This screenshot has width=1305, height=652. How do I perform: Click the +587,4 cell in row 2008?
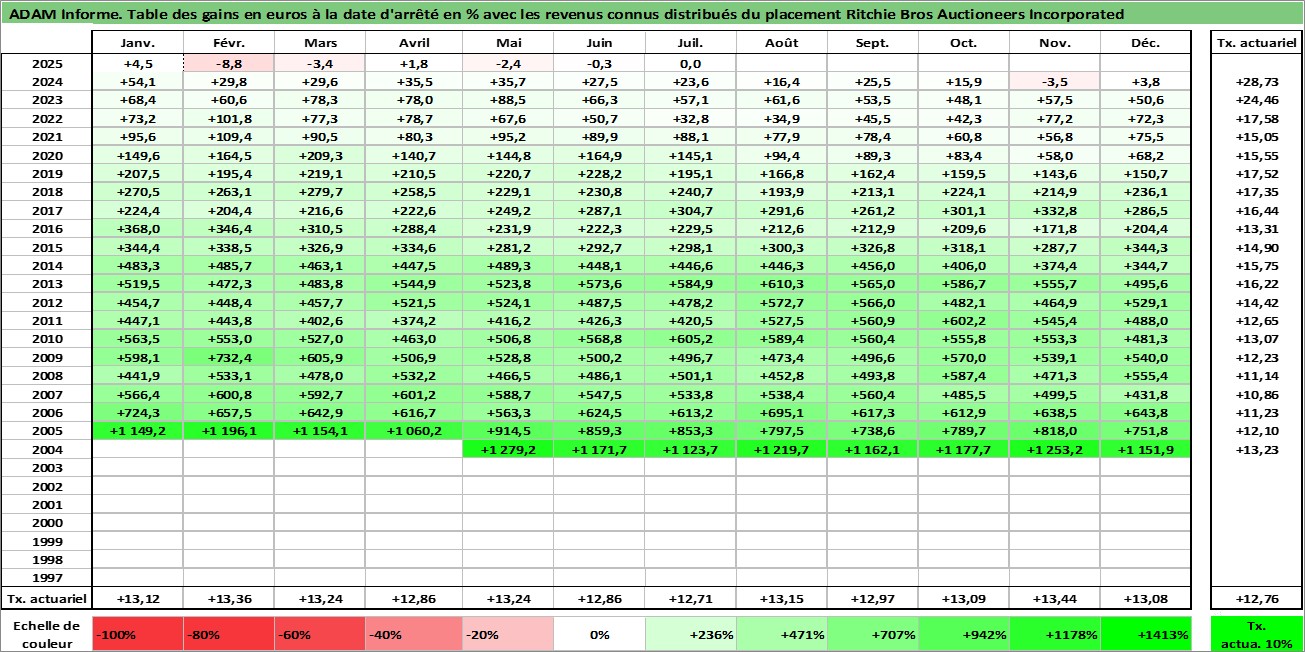964,376
